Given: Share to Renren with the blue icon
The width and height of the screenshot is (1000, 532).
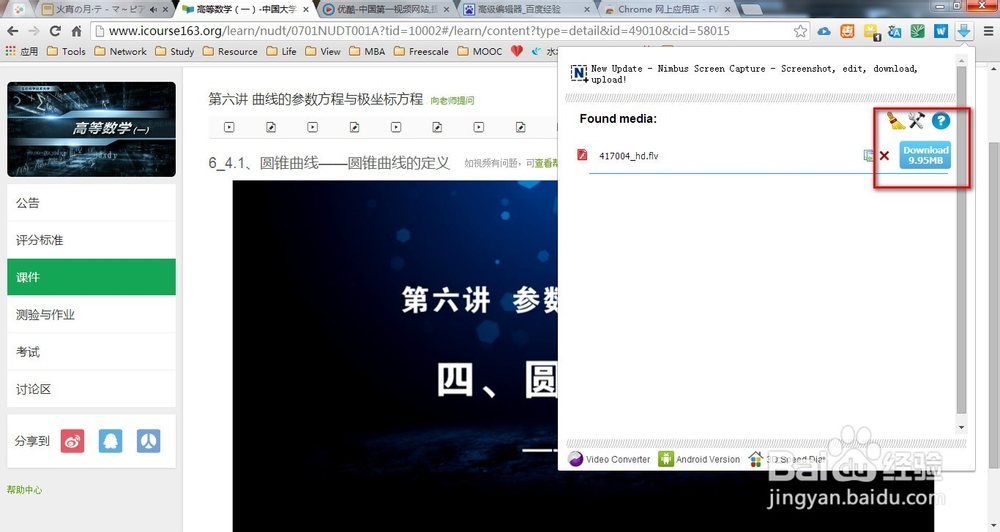Looking at the screenshot, I should [149, 441].
